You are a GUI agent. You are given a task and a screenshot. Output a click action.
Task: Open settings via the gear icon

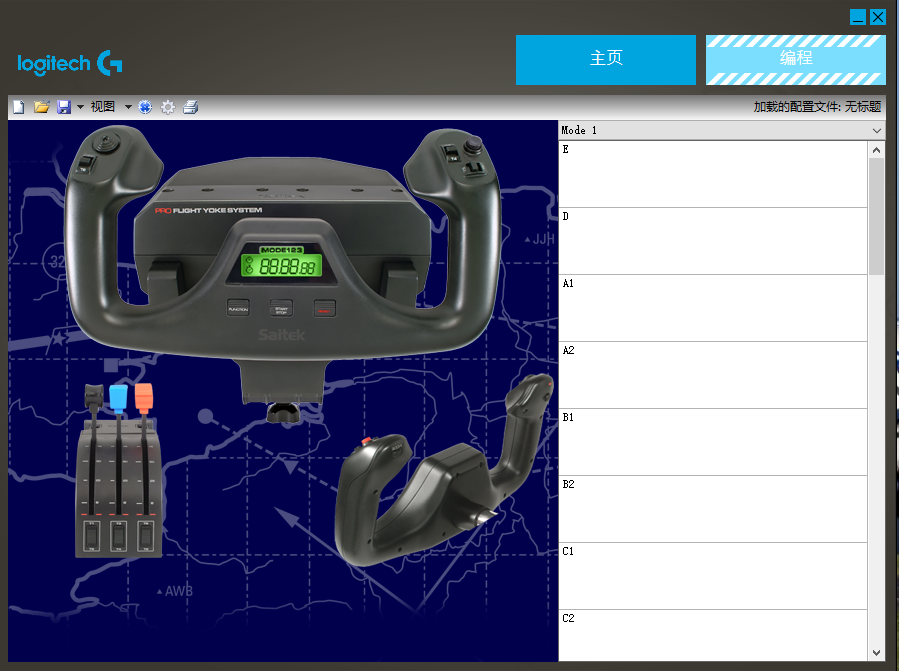pos(167,106)
